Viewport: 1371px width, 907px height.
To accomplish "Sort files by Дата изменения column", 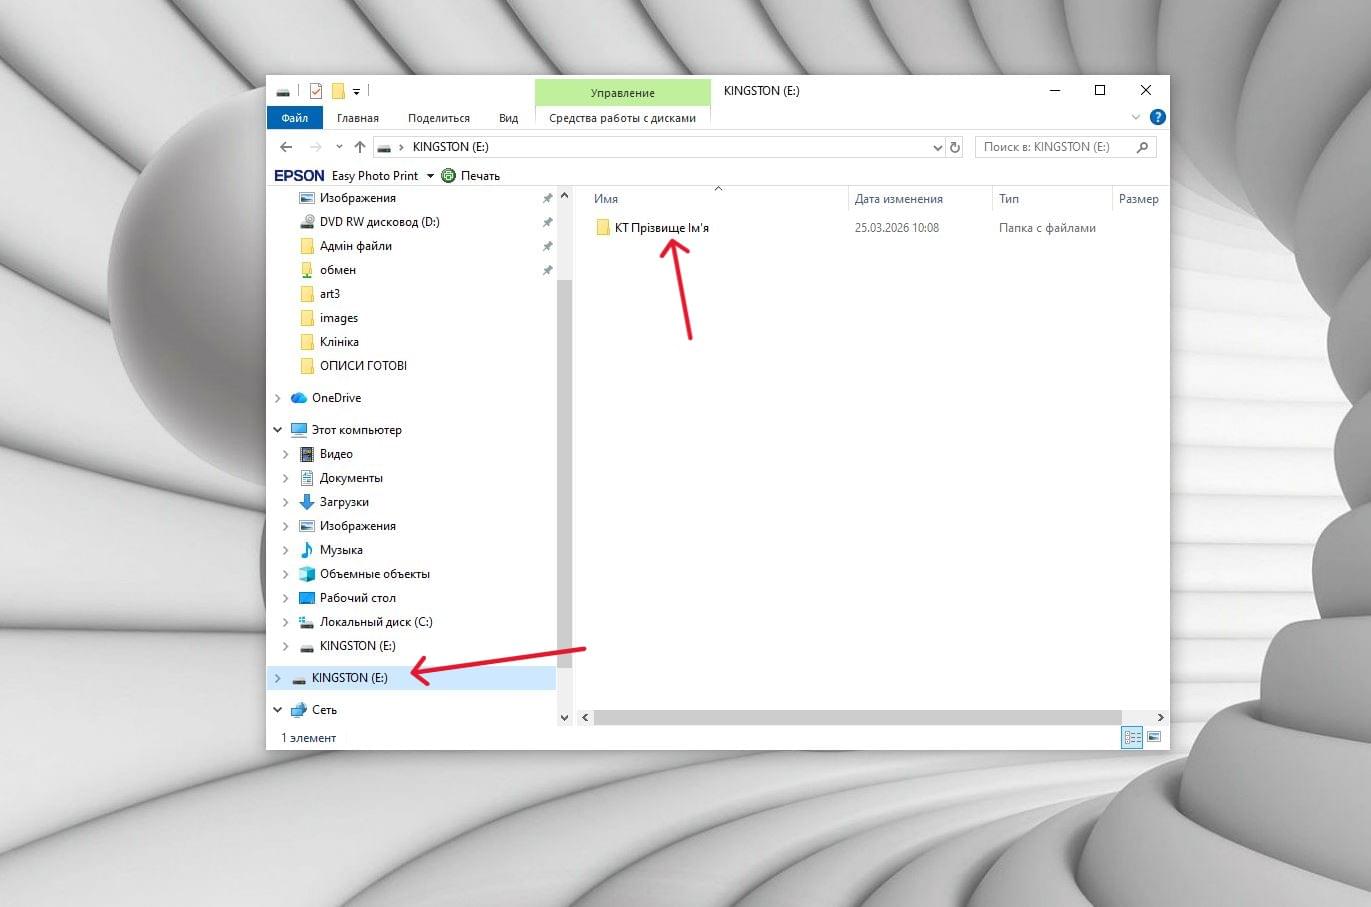I will (898, 199).
